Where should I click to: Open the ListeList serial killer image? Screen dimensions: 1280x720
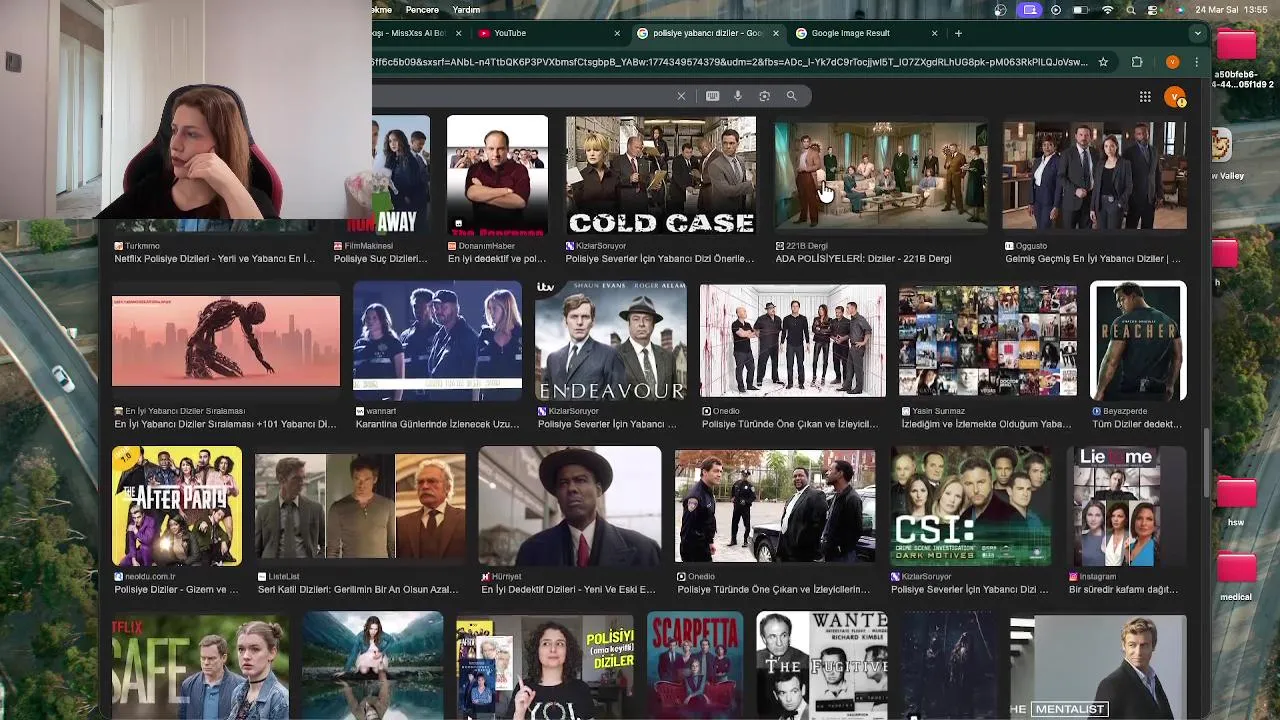click(x=360, y=506)
